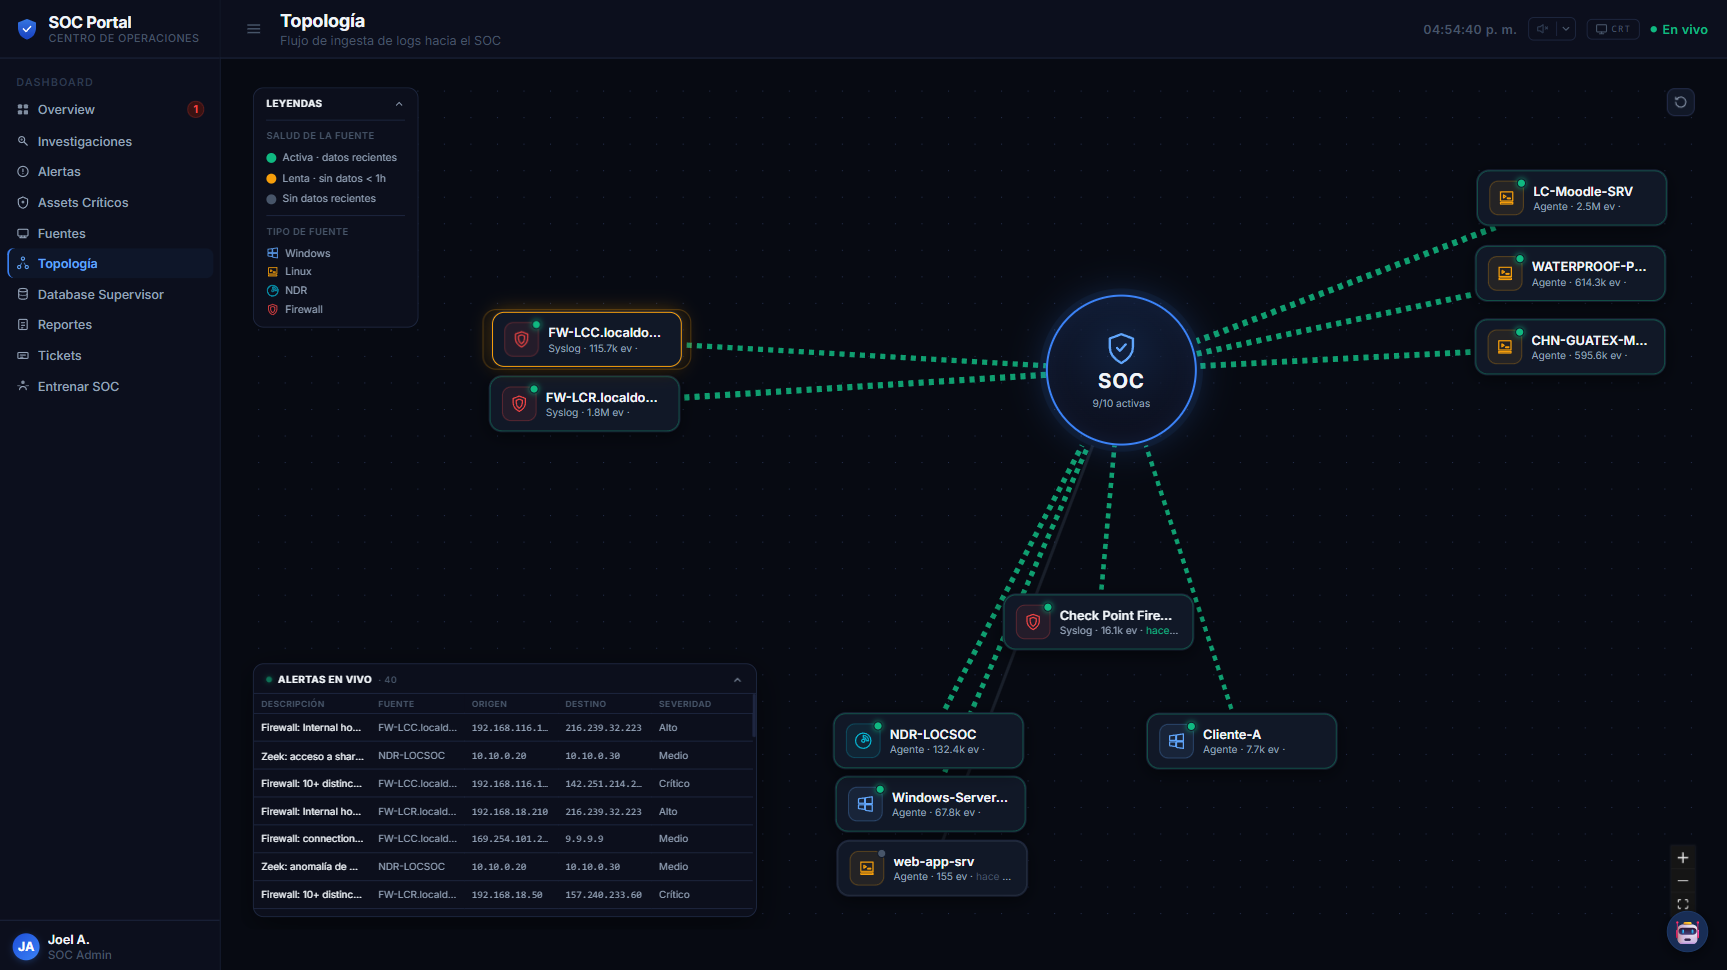Viewport: 1727px width, 970px height.
Task: Click the hamburger menu icon beside Topología
Action: 254,29
